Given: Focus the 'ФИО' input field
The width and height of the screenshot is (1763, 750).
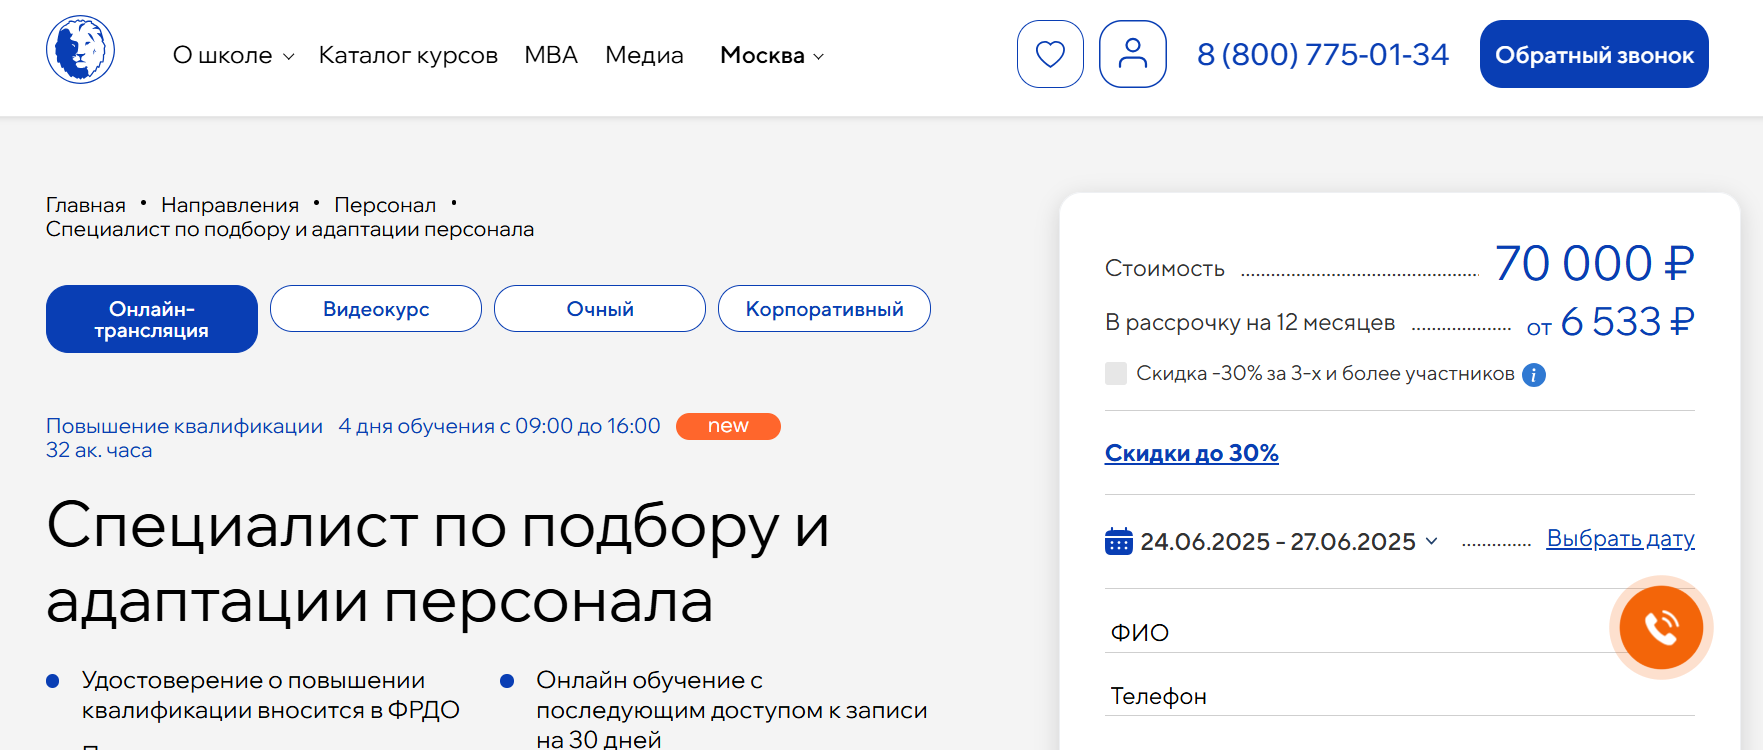Looking at the screenshot, I should tap(1350, 632).
